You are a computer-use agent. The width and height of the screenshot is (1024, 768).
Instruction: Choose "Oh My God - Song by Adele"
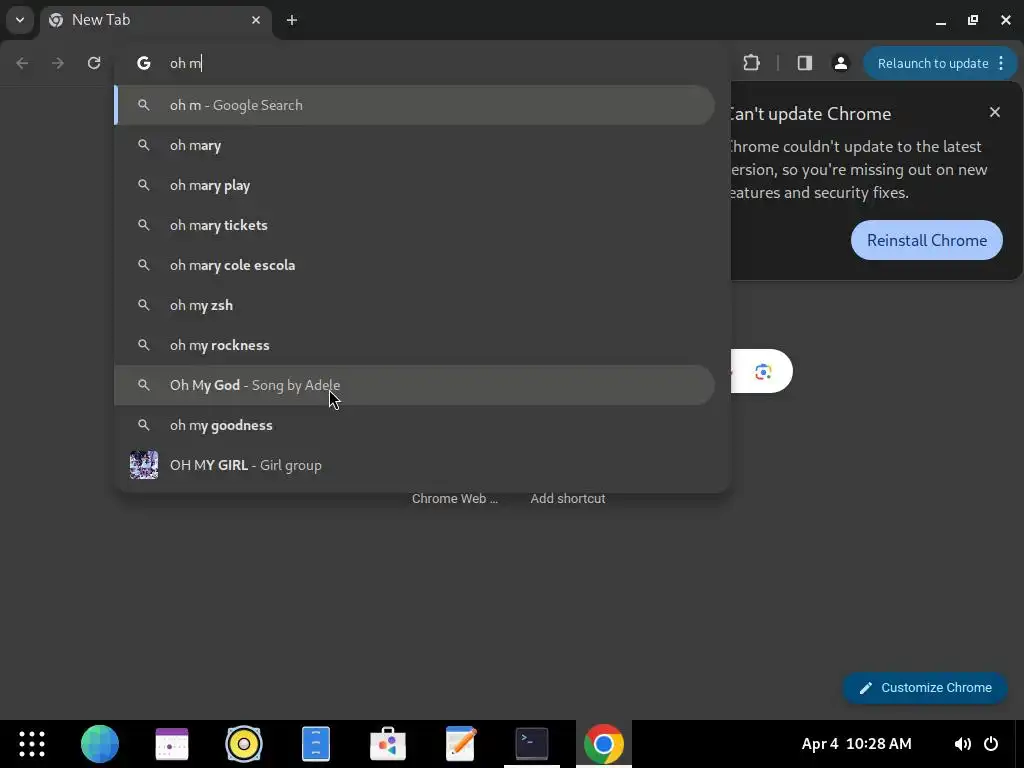(x=415, y=385)
